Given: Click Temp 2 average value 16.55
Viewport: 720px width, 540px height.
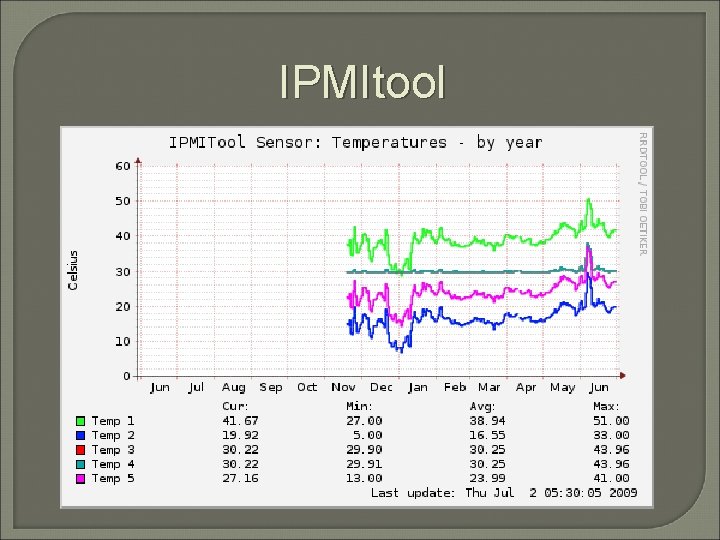Looking at the screenshot, I should [x=488, y=435].
